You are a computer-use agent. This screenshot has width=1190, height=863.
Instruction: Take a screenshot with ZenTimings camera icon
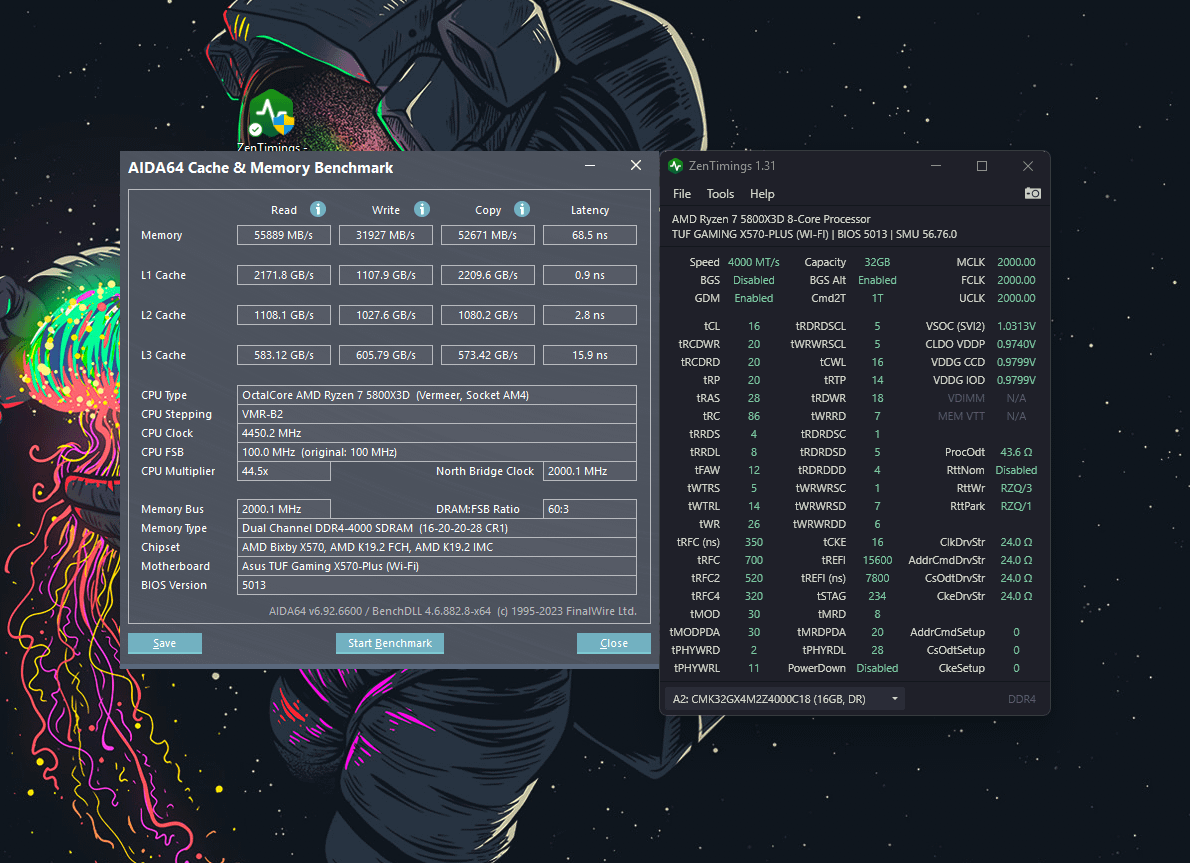[1032, 194]
